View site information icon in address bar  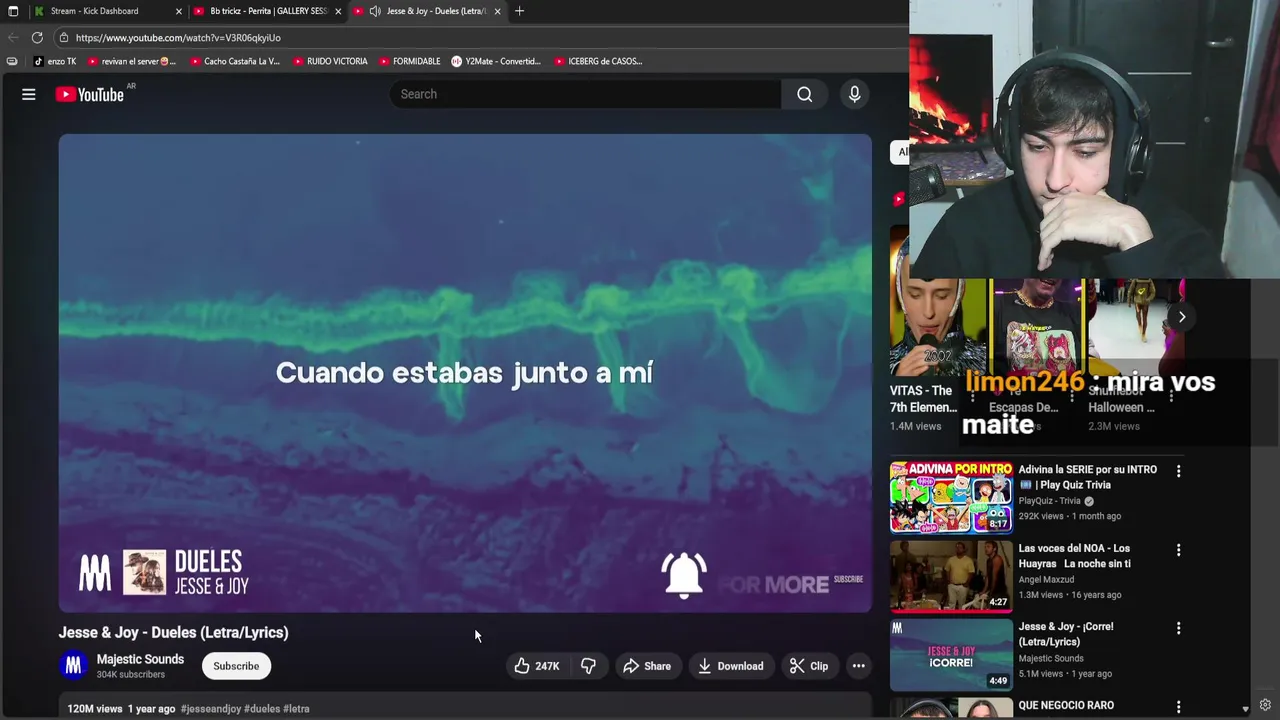63,38
